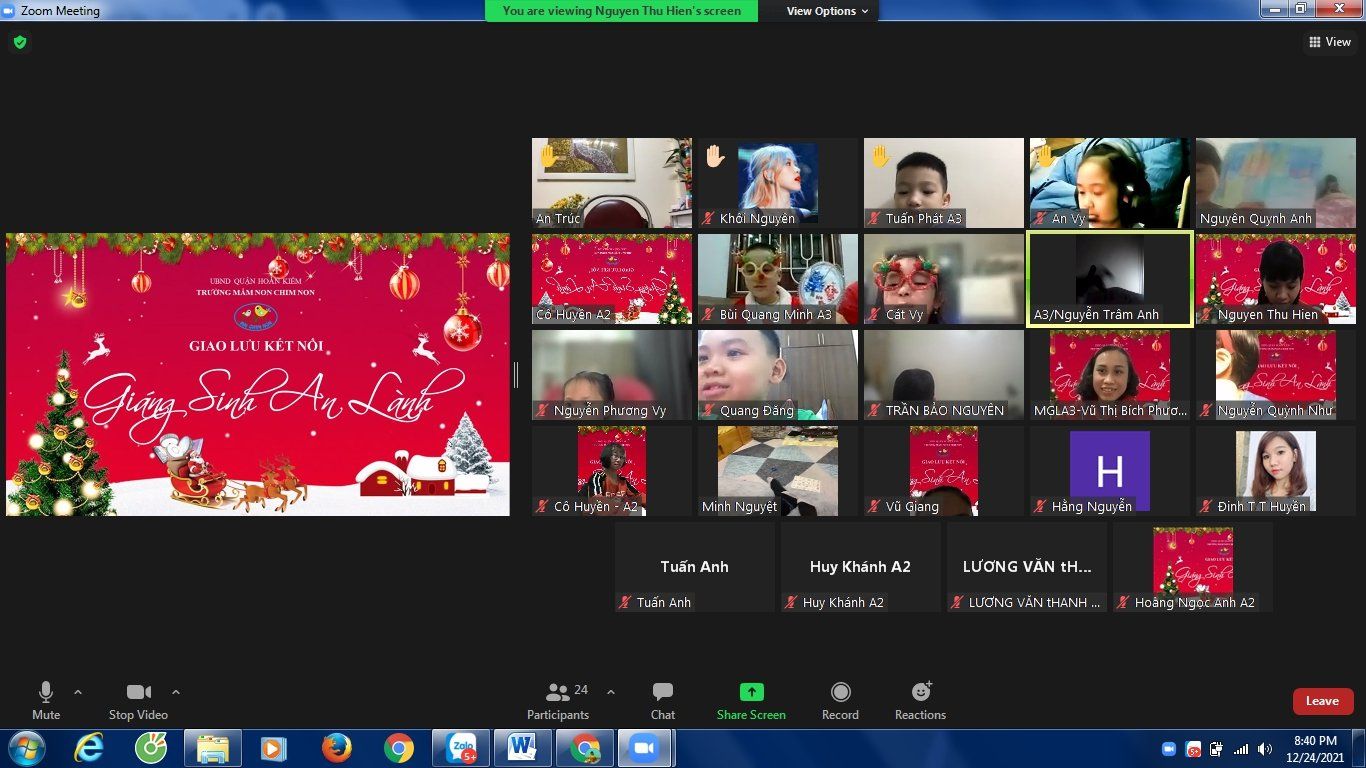The height and width of the screenshot is (768, 1366).
Task: Expand the arrow next to Participants
Action: (x=611, y=692)
